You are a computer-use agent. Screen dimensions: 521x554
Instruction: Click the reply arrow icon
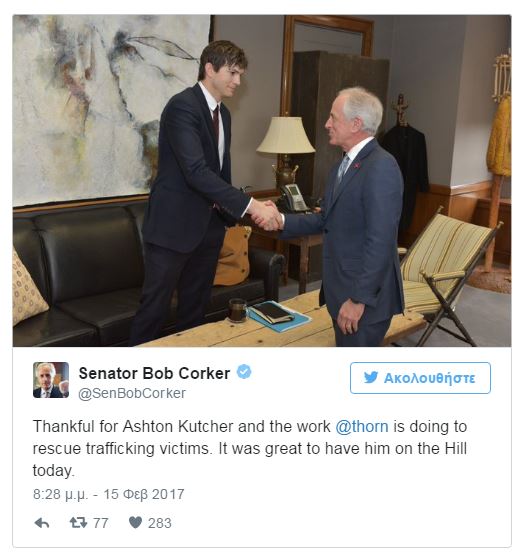(42, 523)
